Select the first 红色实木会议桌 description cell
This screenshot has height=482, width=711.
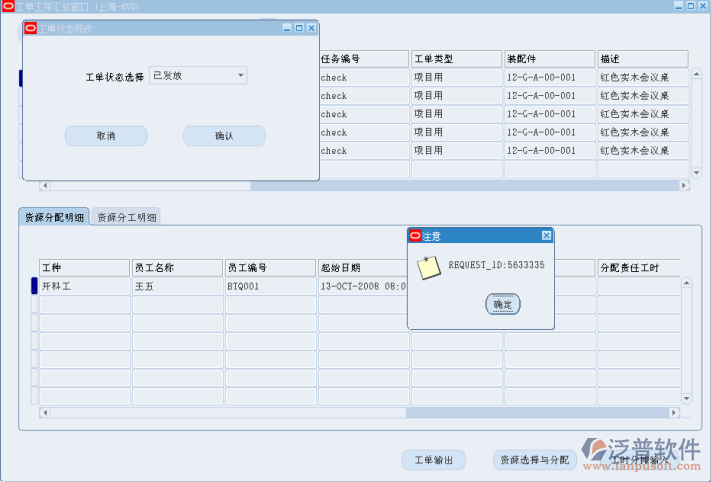click(x=643, y=78)
